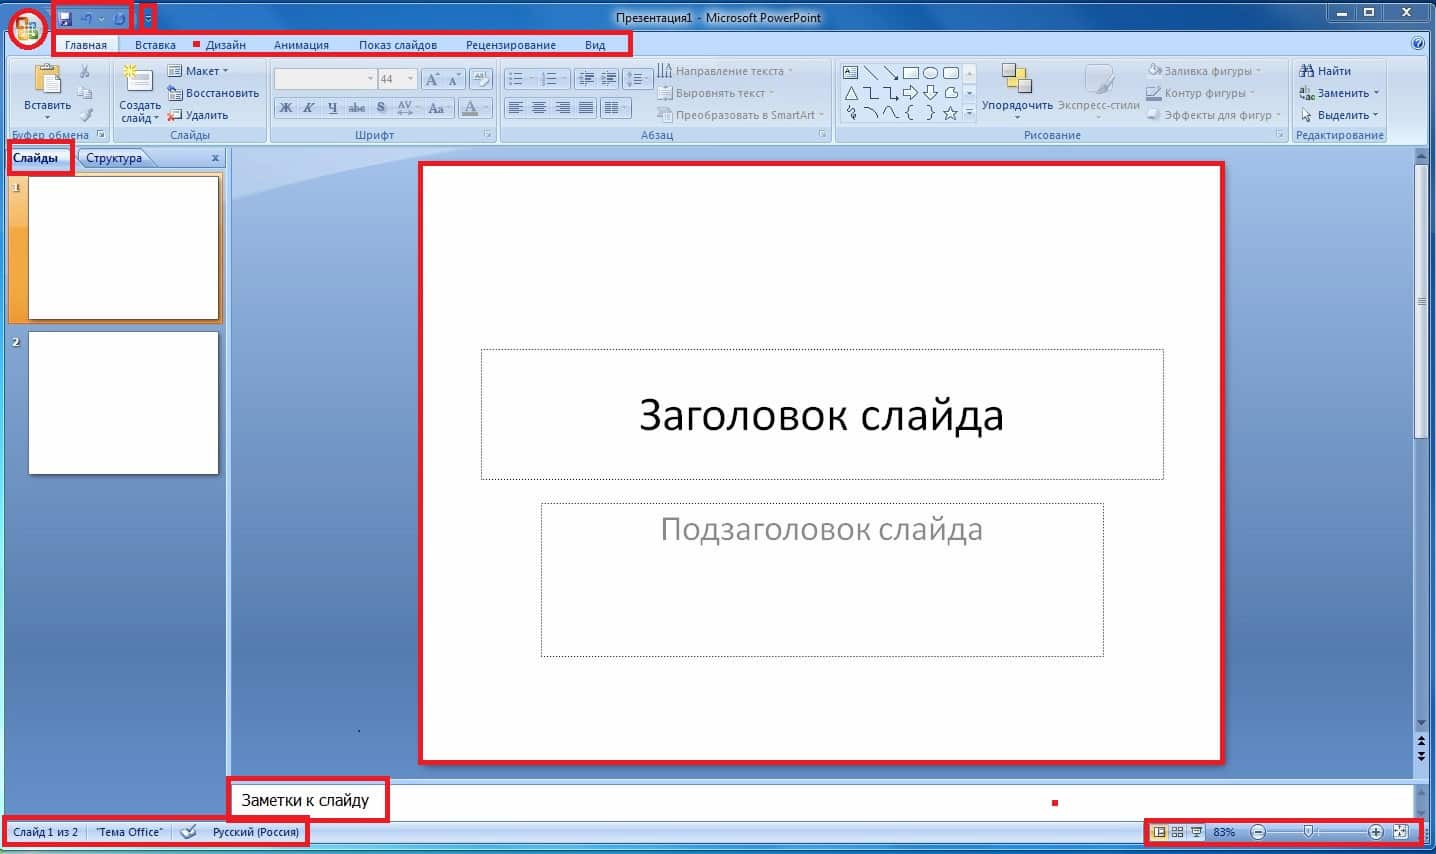Click Decrease font size icon

click(x=454, y=79)
